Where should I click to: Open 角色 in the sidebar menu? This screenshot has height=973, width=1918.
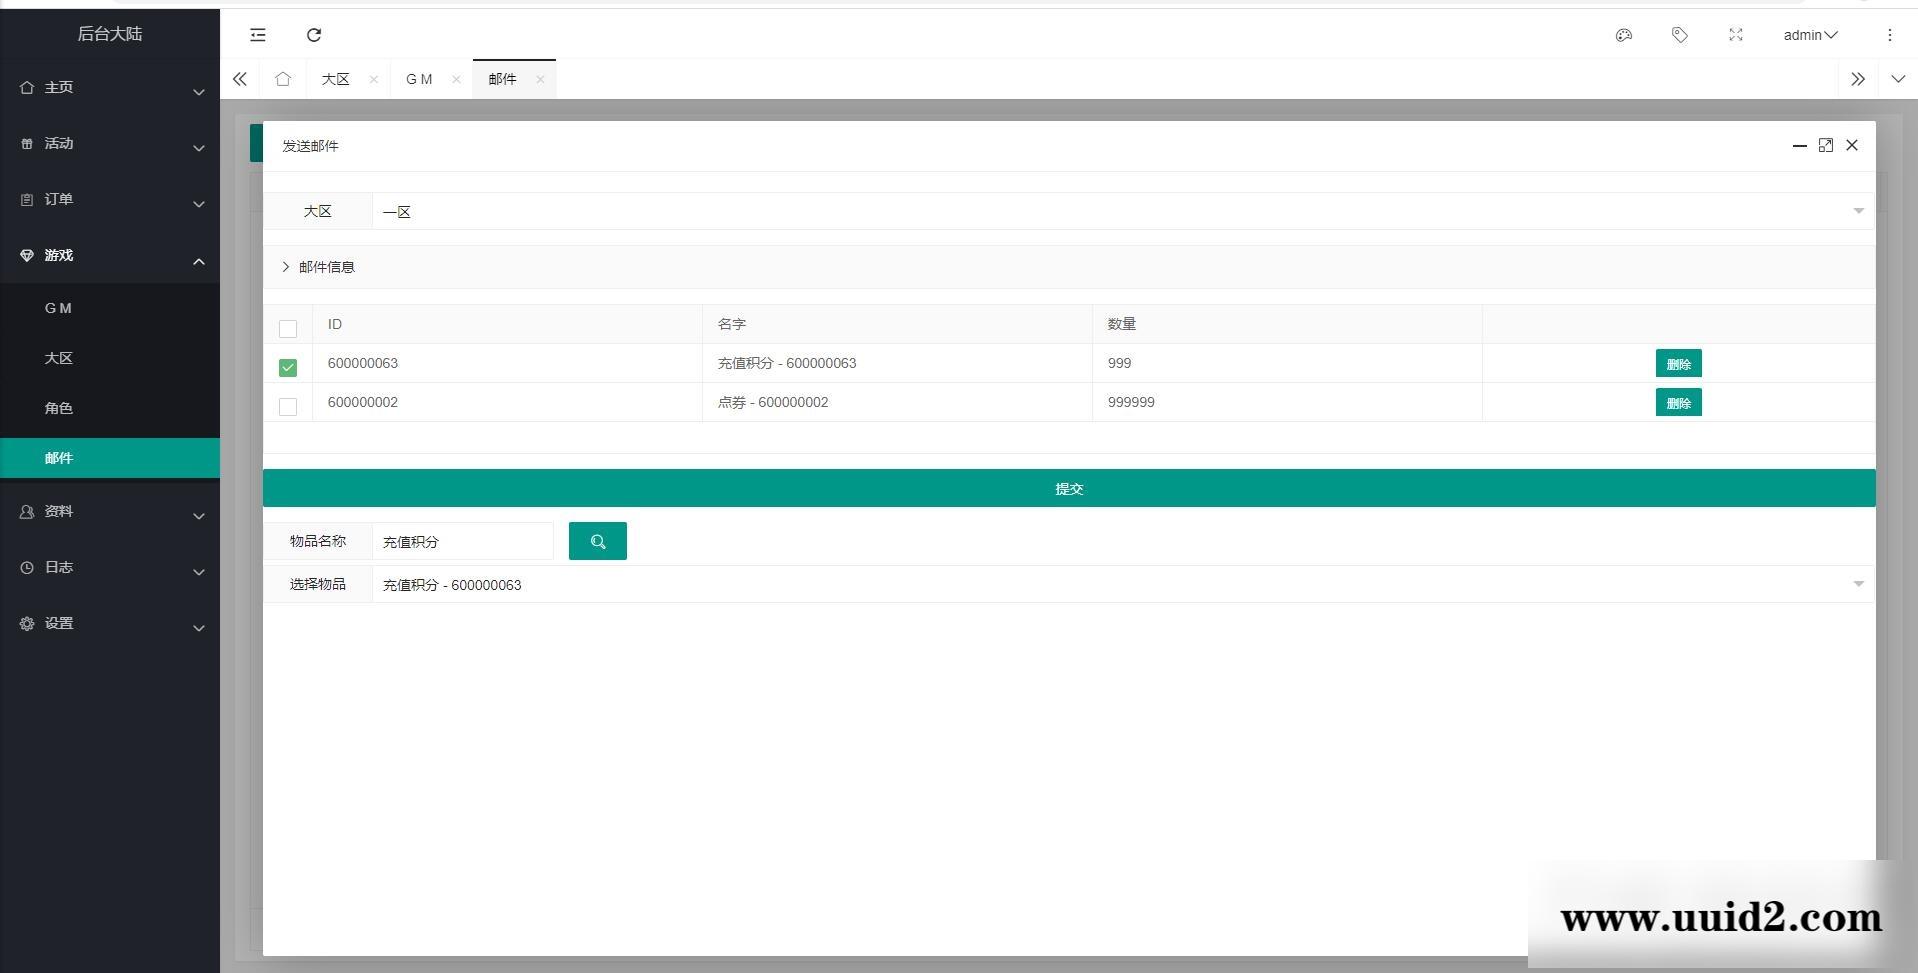[59, 408]
